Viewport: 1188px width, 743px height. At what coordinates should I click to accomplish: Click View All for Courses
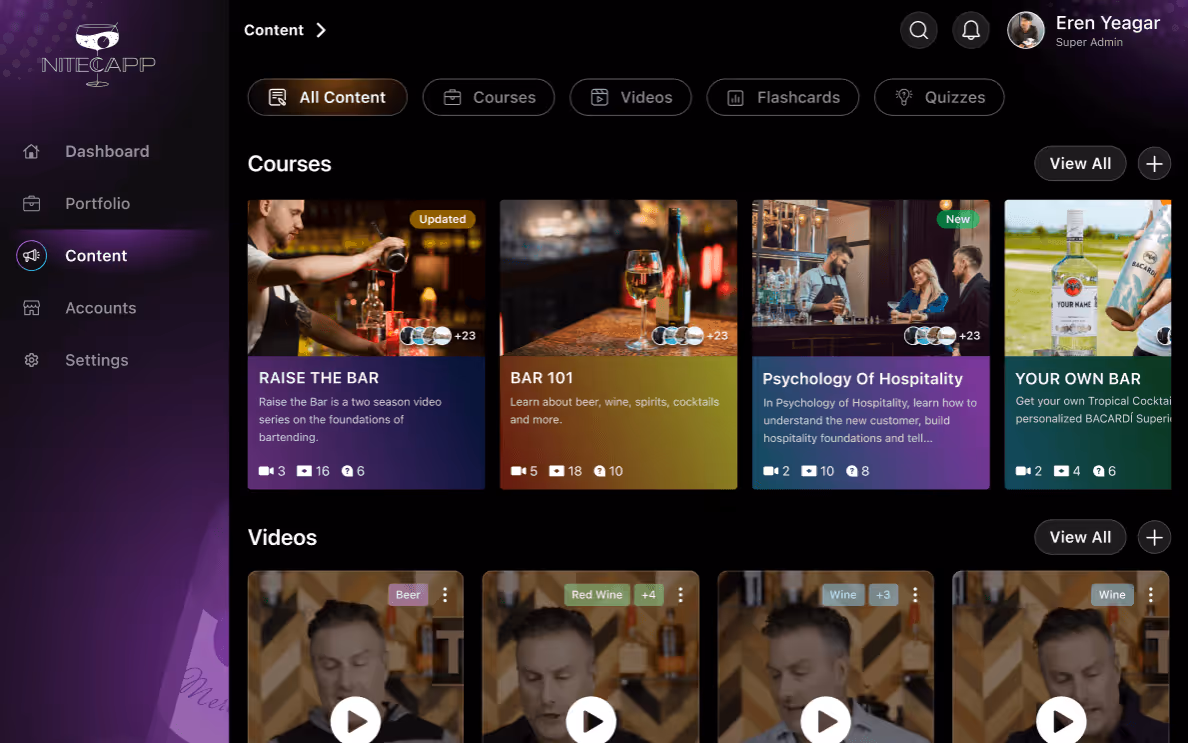[1080, 164]
